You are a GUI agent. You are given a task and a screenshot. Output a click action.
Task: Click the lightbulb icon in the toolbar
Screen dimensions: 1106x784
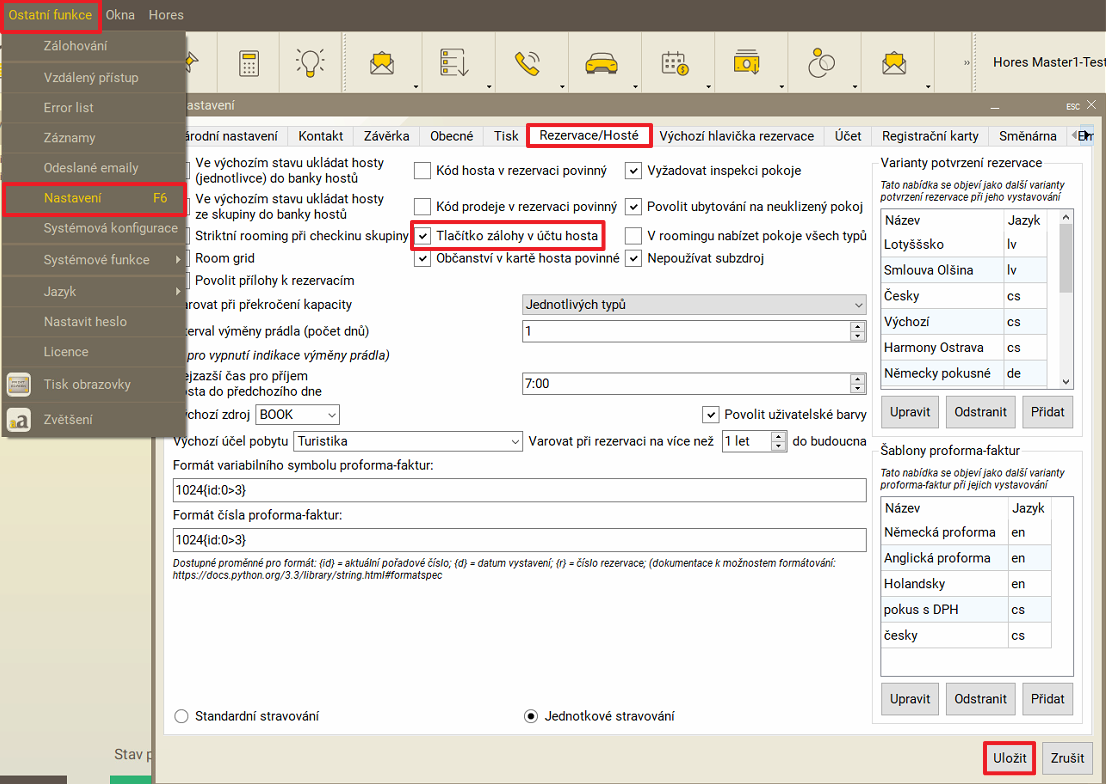(309, 63)
